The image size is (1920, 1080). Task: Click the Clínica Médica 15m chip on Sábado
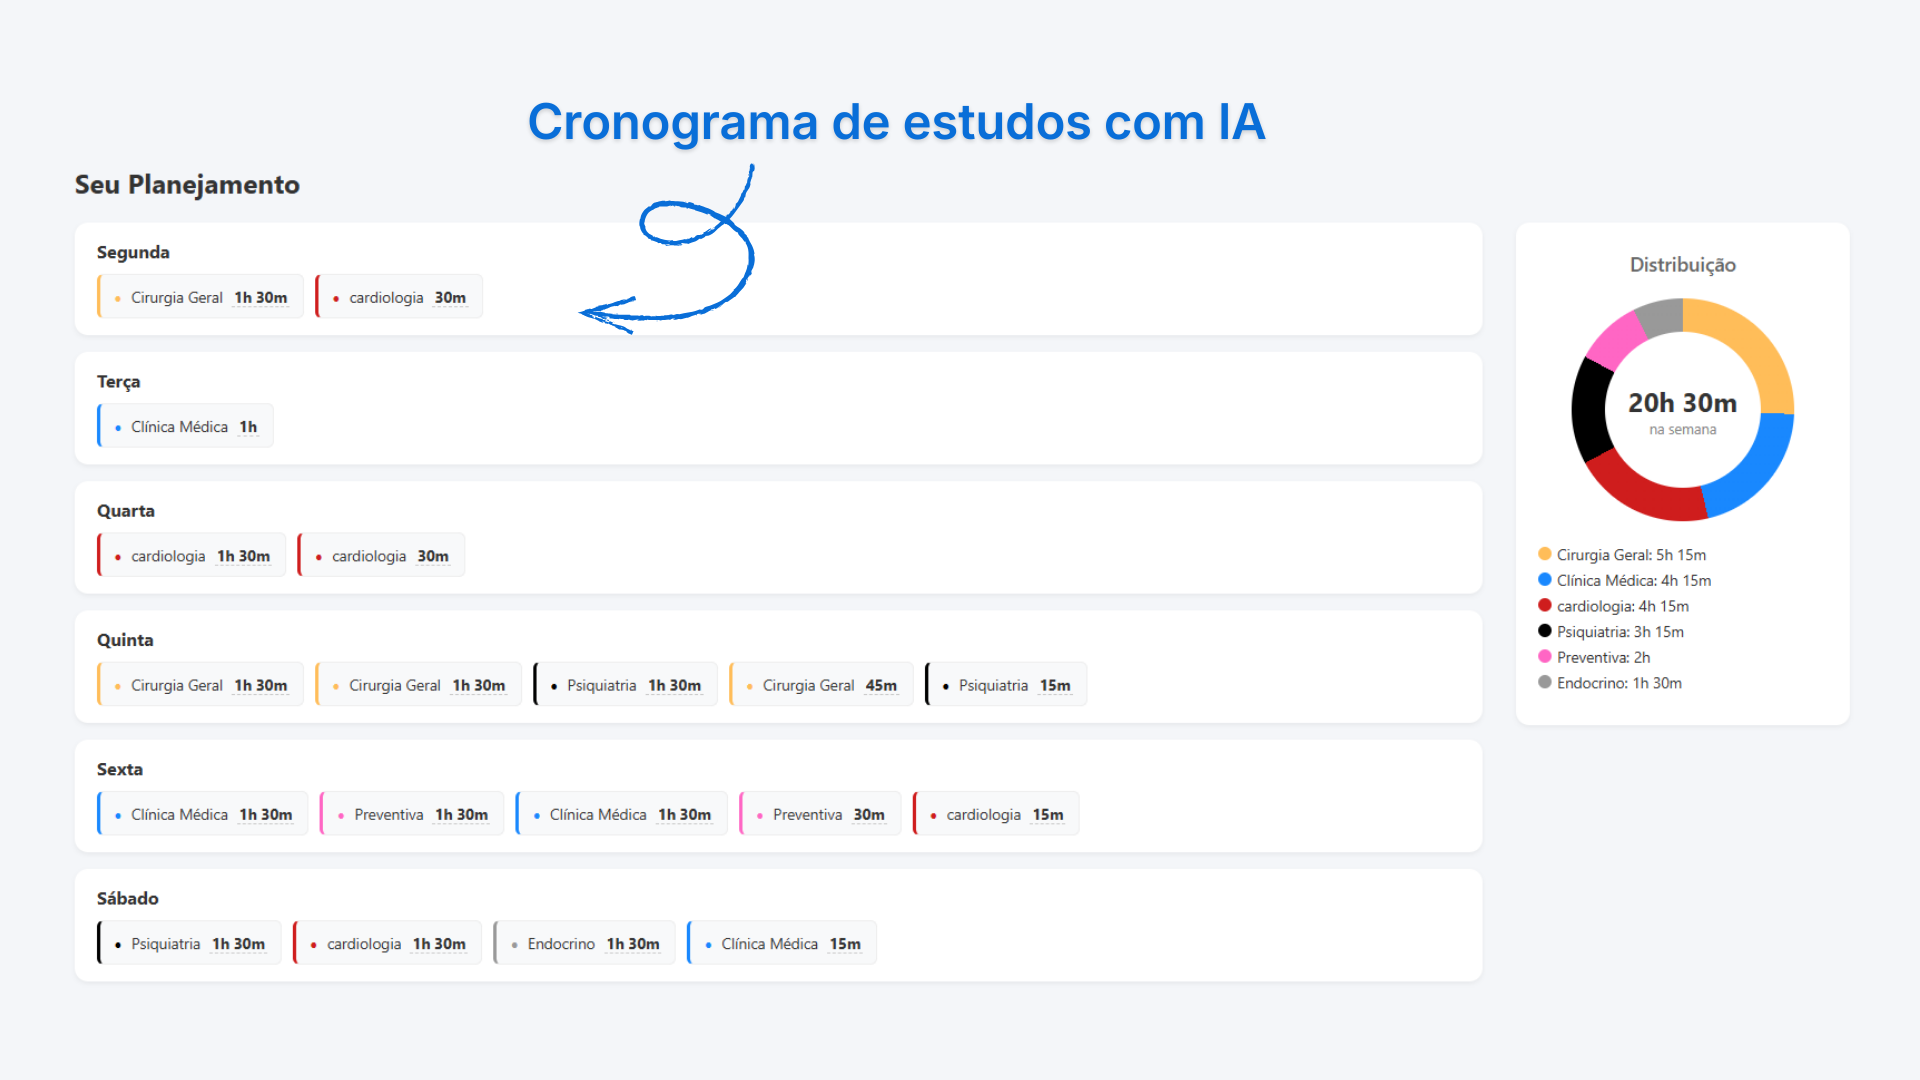coord(781,943)
